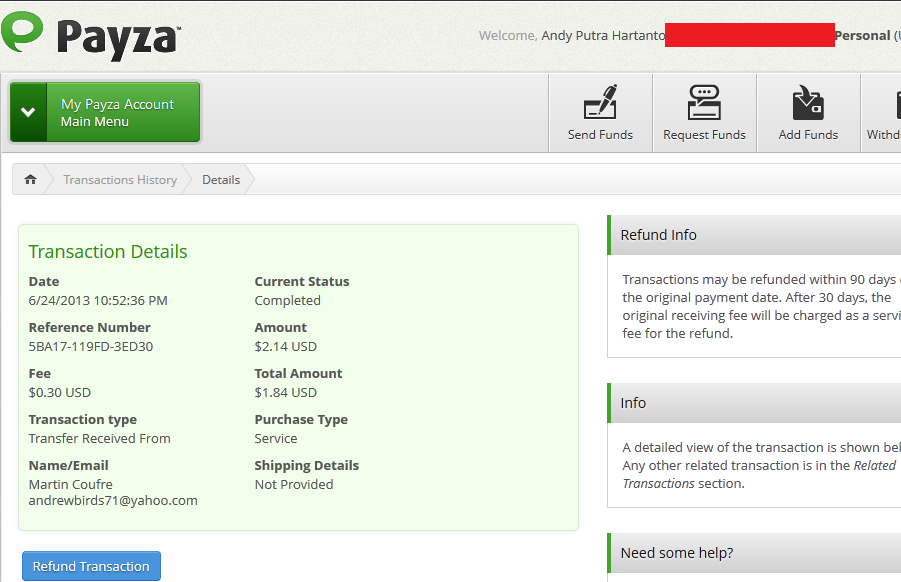Click the Add Funds label
901x582 pixels.
coord(808,134)
